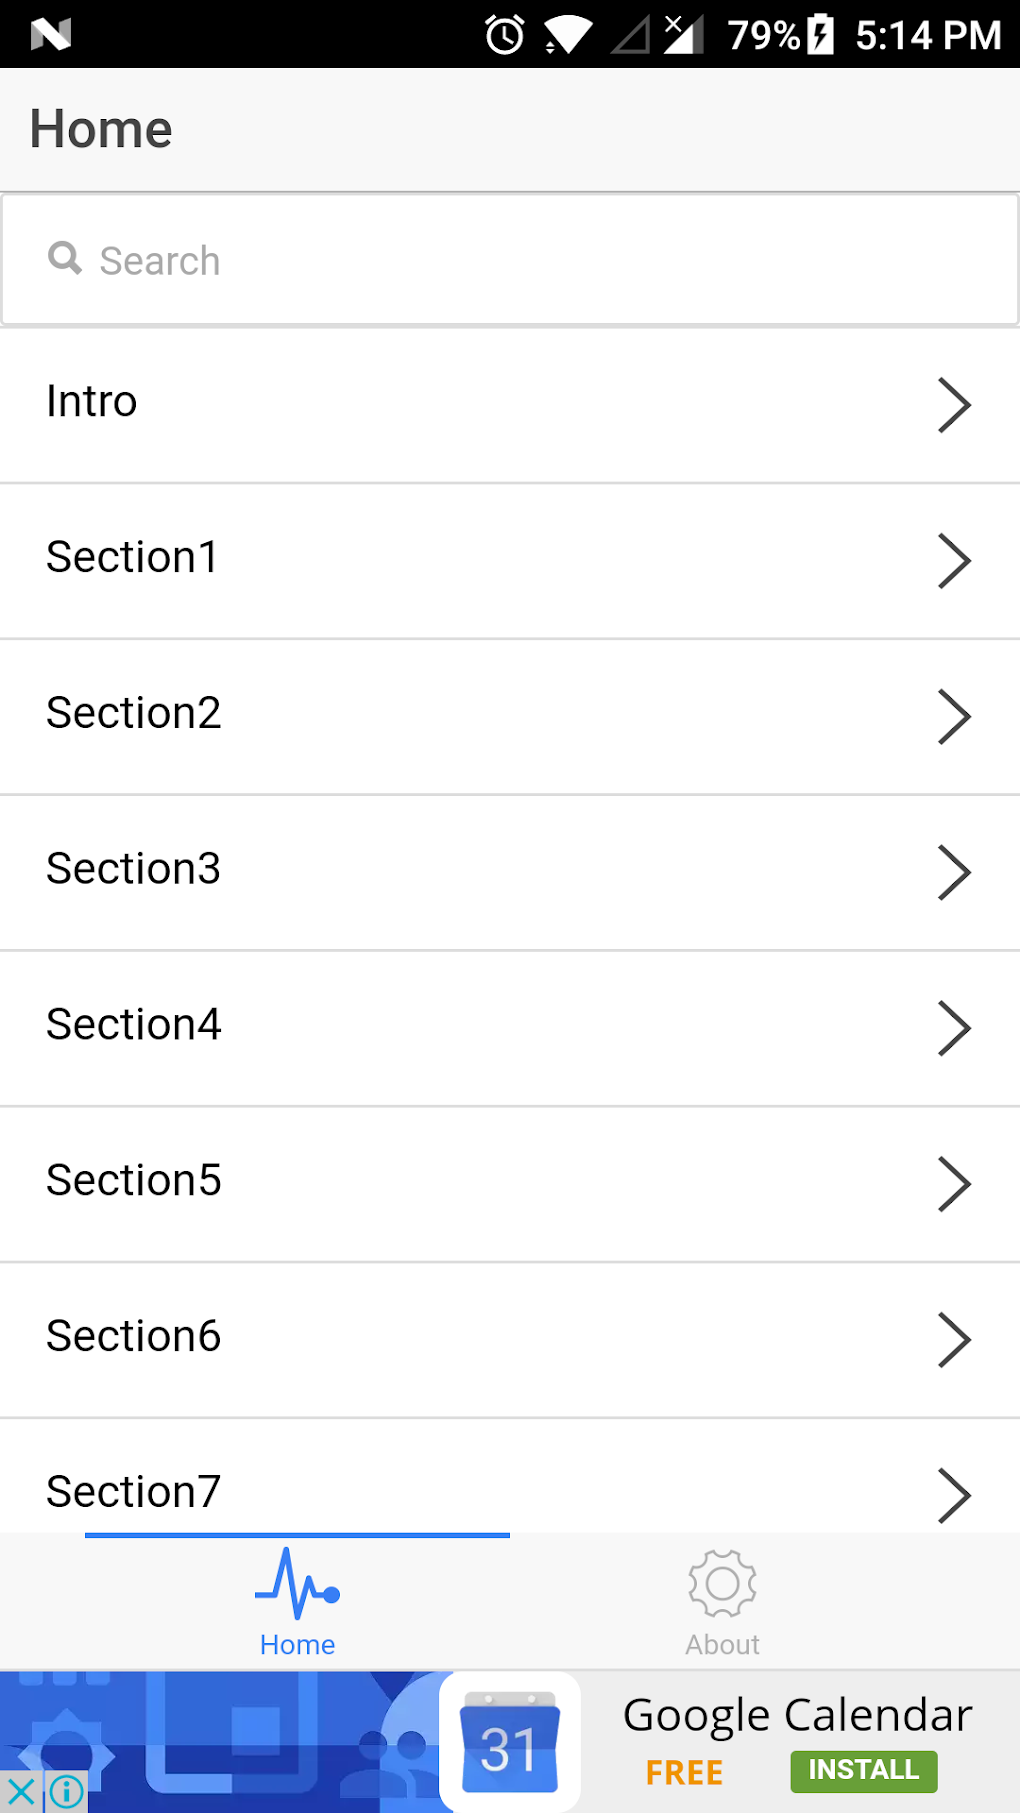
Task: Open the Section2 list item
Action: click(x=510, y=717)
